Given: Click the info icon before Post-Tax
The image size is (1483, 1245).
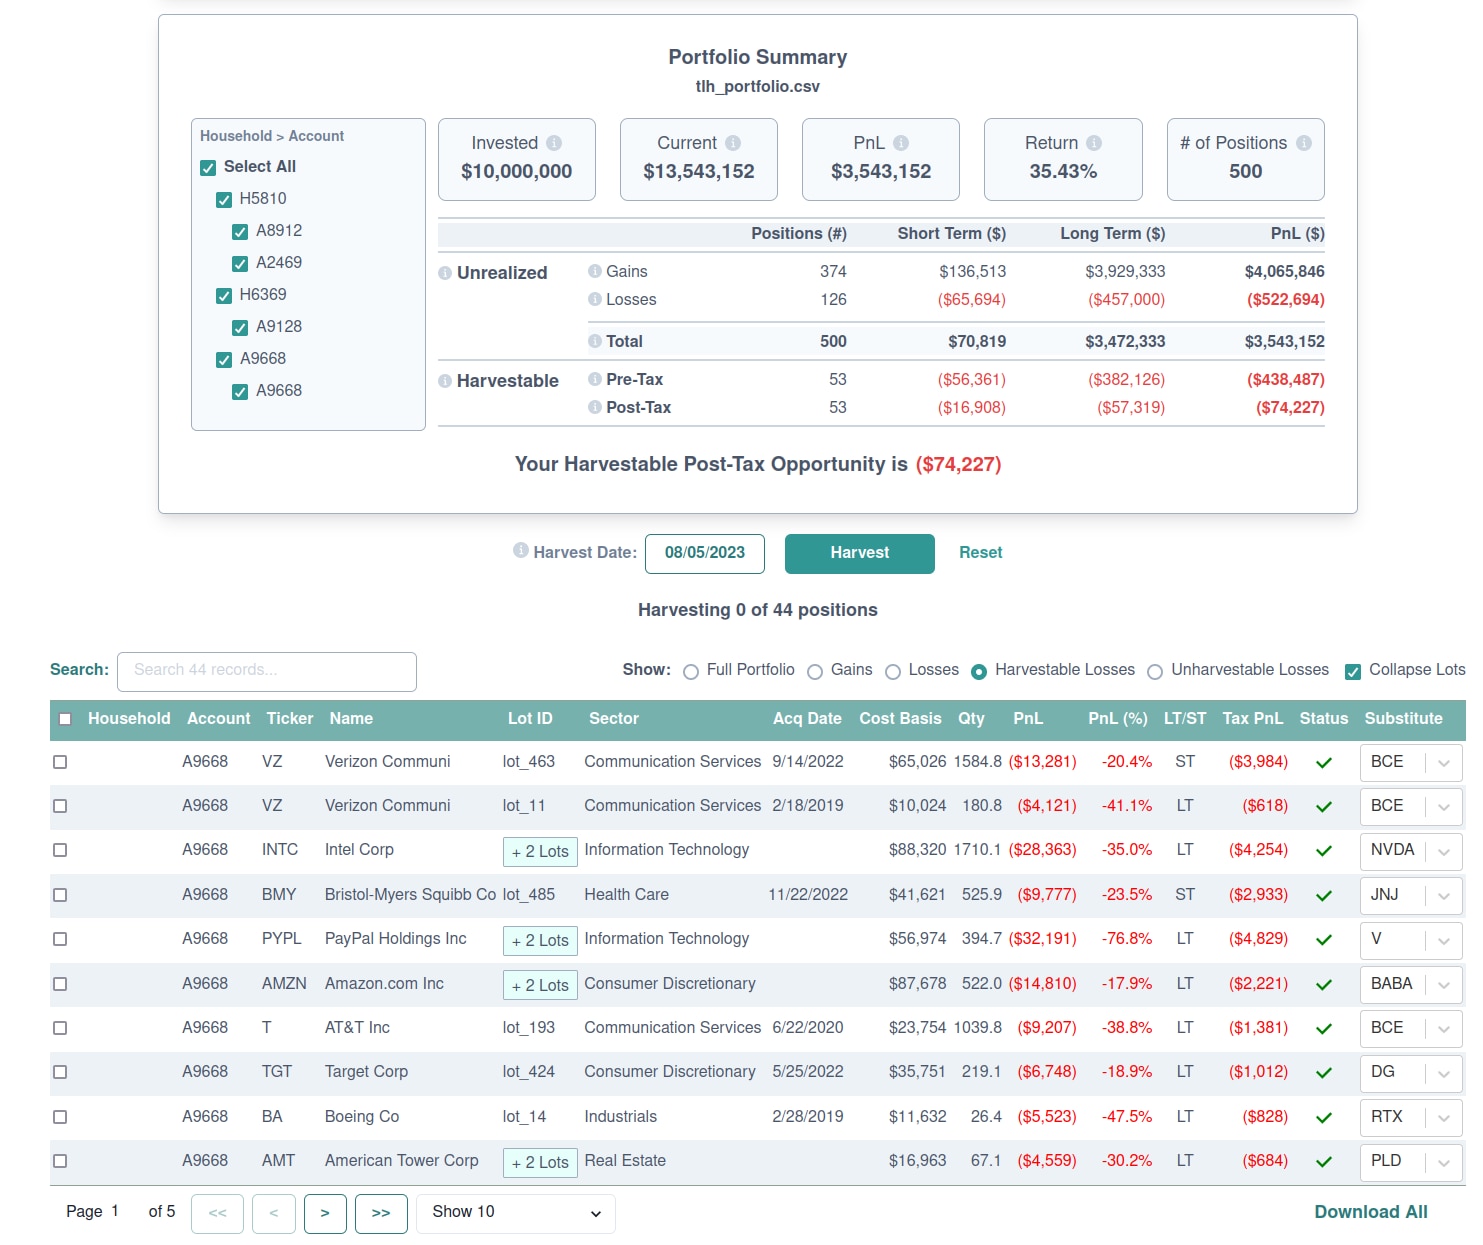Looking at the screenshot, I should (x=595, y=407).
